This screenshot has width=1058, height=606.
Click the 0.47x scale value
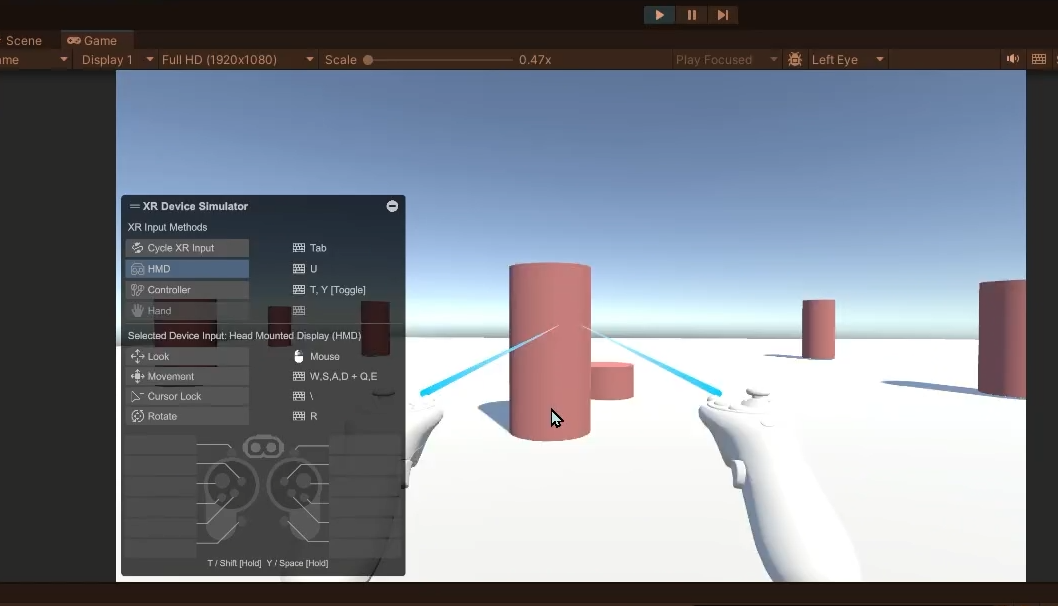click(535, 59)
